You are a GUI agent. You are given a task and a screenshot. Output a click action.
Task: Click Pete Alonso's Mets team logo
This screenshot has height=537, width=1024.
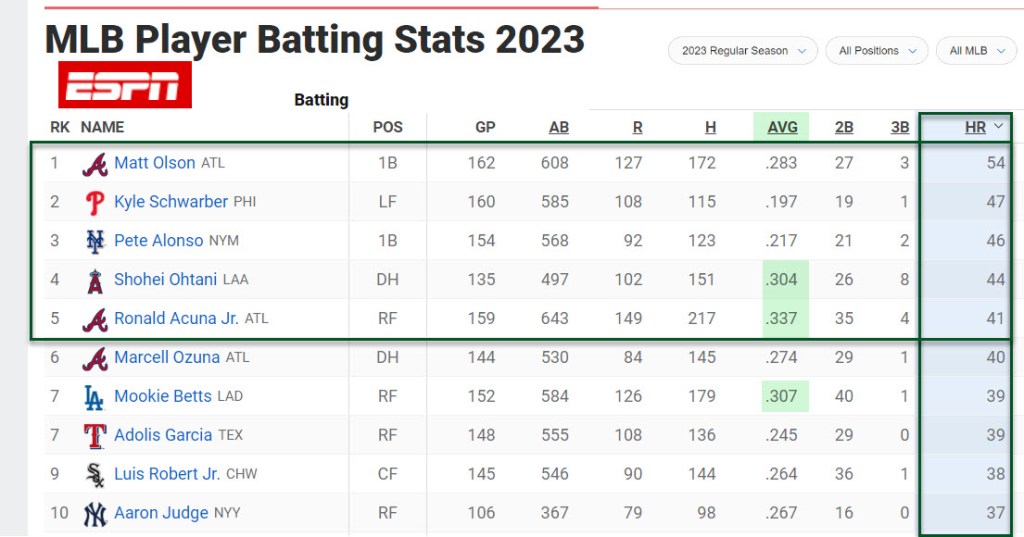[95, 241]
